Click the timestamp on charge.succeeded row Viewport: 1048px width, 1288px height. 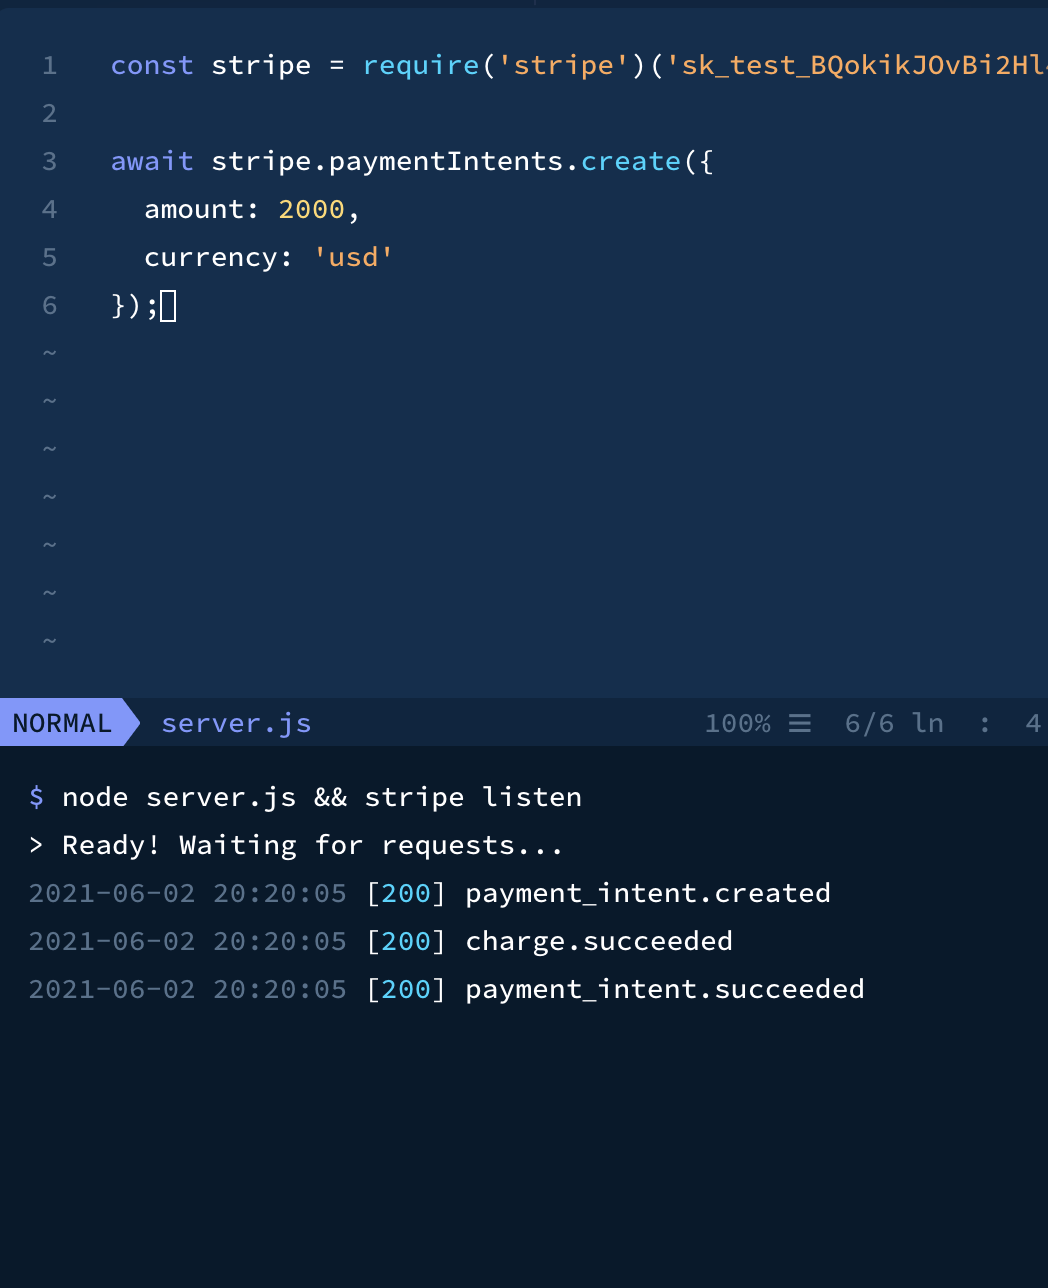[188, 941]
